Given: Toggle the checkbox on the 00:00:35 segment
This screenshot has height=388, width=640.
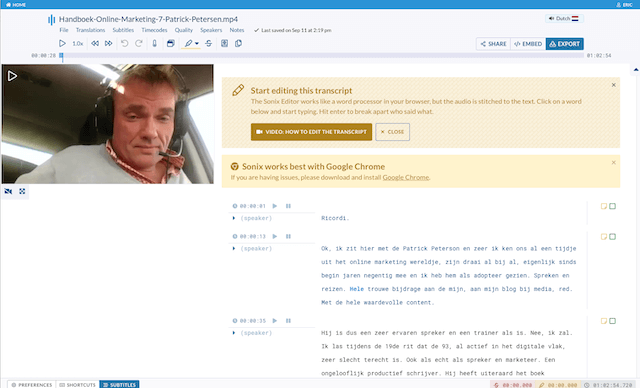Looking at the screenshot, I should pos(613,321).
